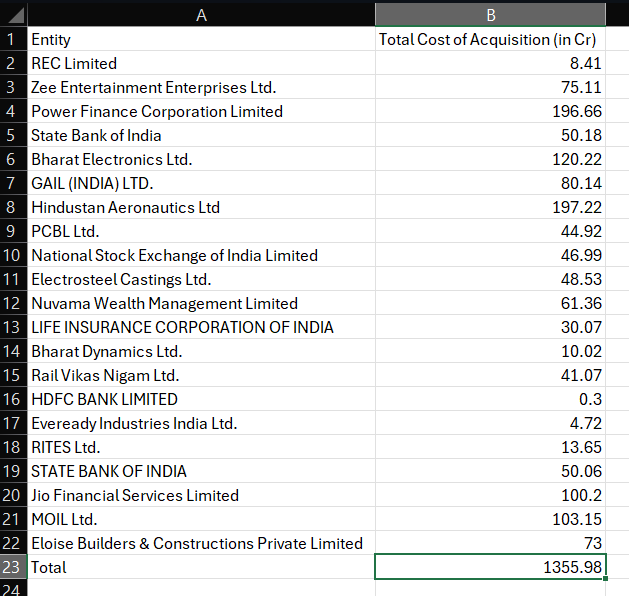Click the Hindustan Aeronautics Ltd cell
Screen dimensions: 629x596
click(201, 207)
